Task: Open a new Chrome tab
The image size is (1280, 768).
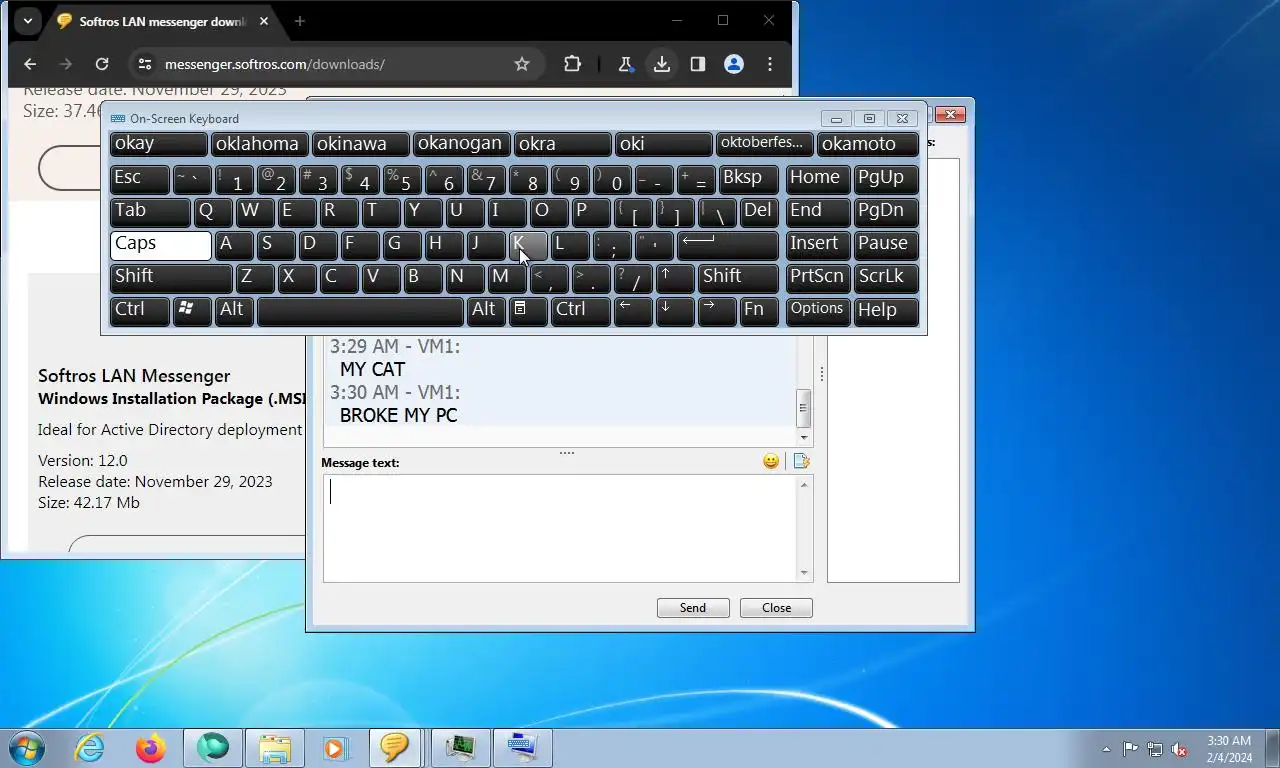Action: tap(299, 21)
